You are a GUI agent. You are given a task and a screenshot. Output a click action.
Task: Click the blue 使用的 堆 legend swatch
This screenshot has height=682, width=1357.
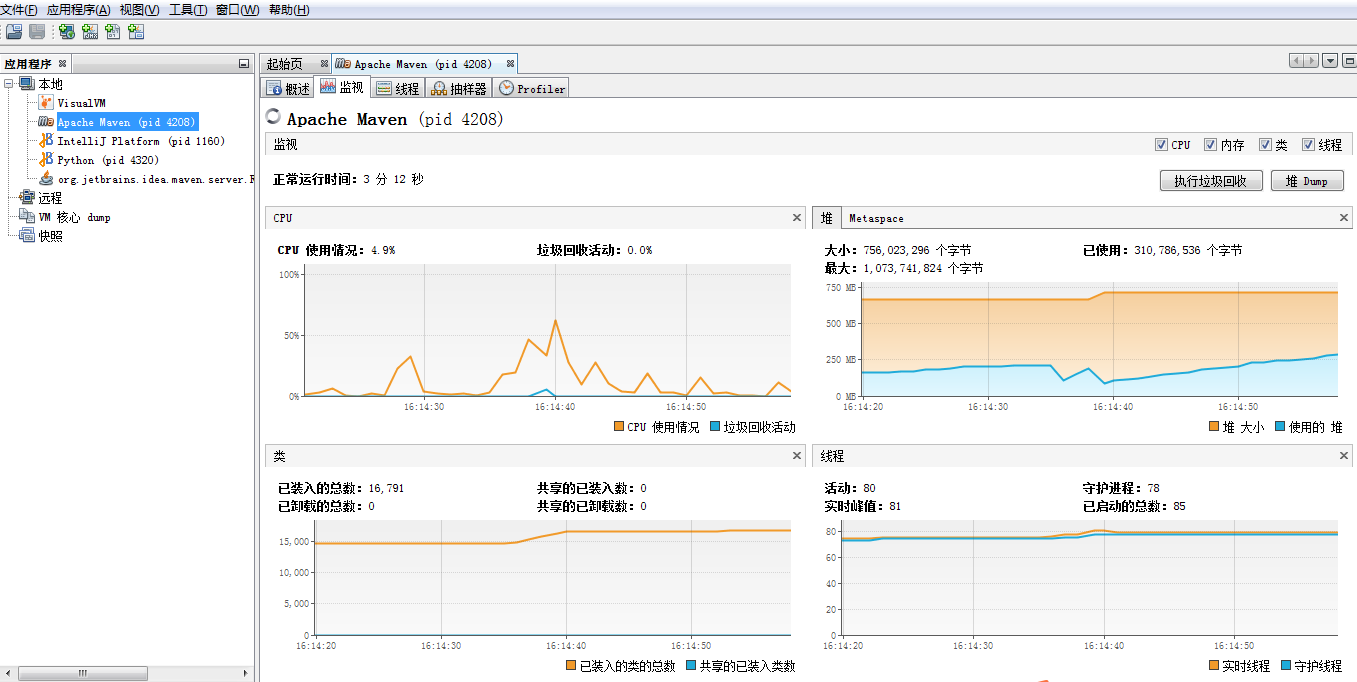pyautogui.click(x=1280, y=427)
